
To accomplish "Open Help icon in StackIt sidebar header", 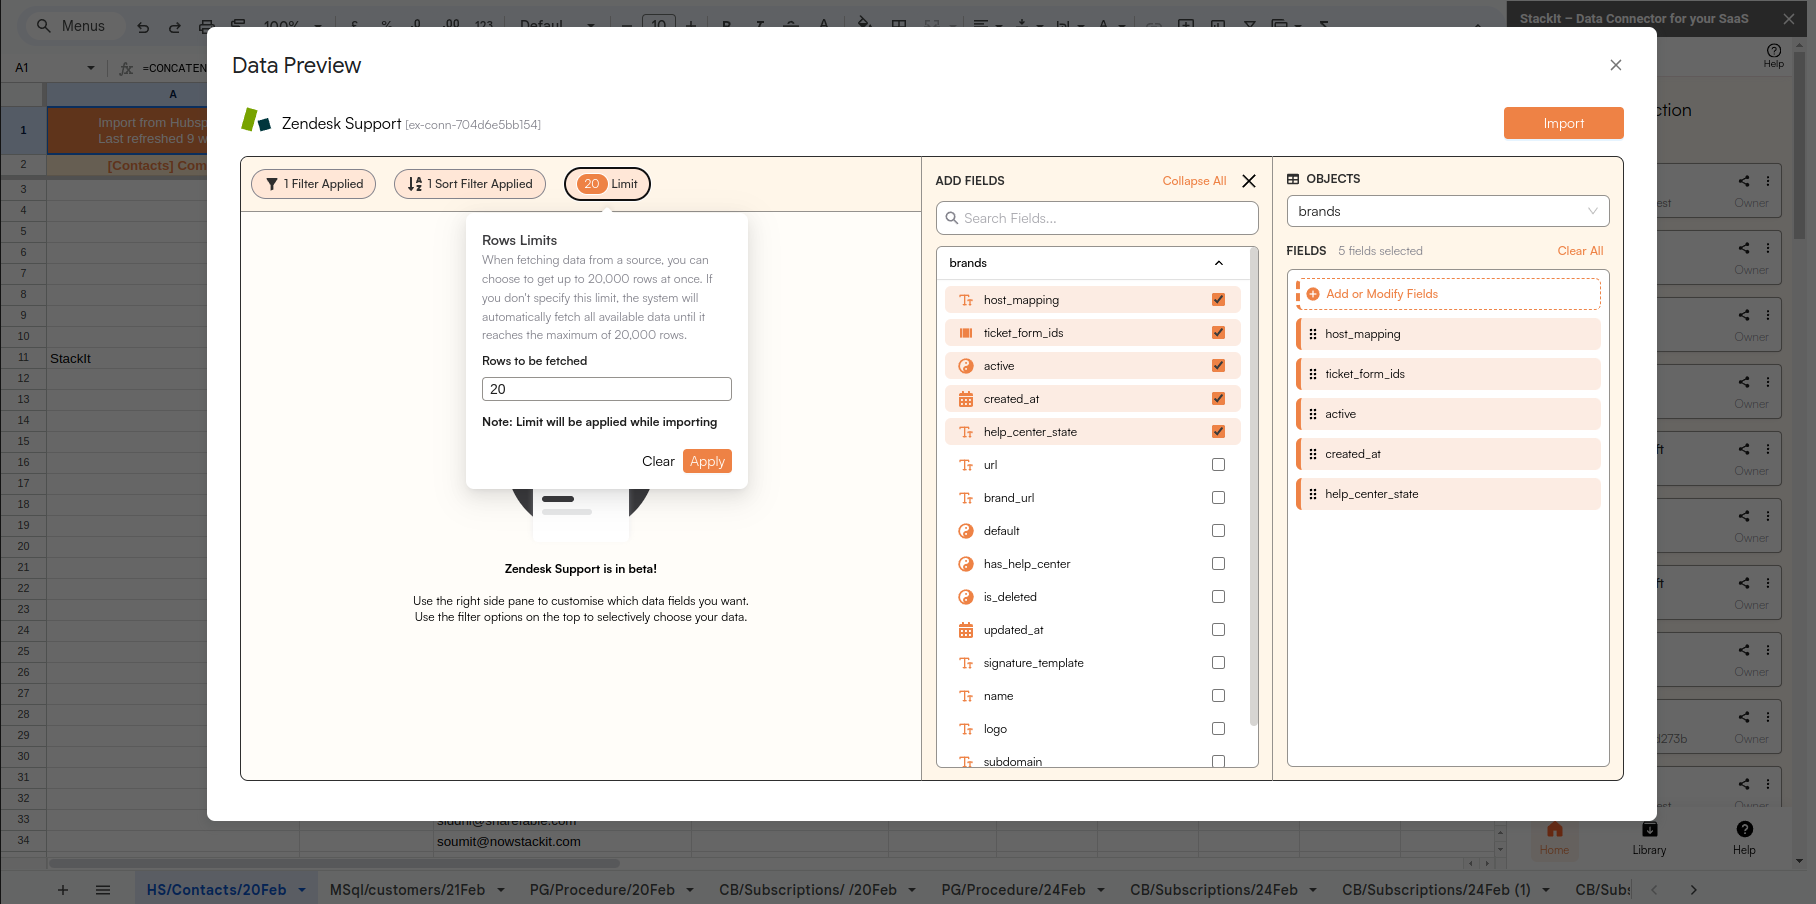I will pos(1773,55).
